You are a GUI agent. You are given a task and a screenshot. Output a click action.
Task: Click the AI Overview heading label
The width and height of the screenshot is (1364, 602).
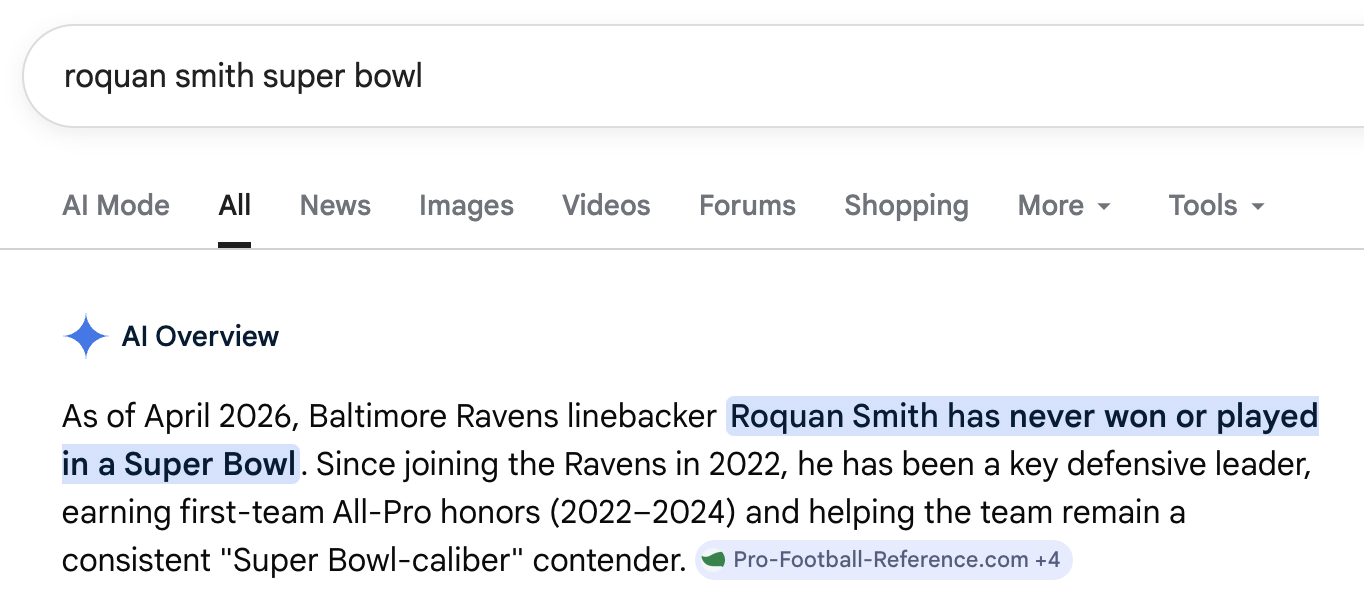pos(200,336)
